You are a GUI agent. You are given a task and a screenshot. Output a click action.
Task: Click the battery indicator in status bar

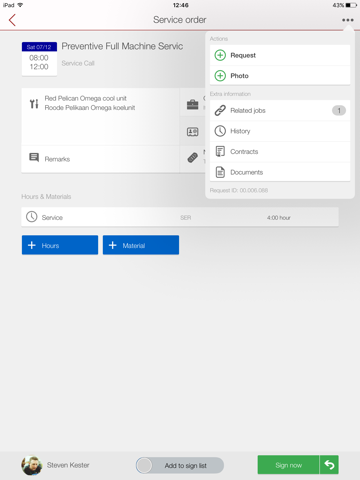coord(351,5)
